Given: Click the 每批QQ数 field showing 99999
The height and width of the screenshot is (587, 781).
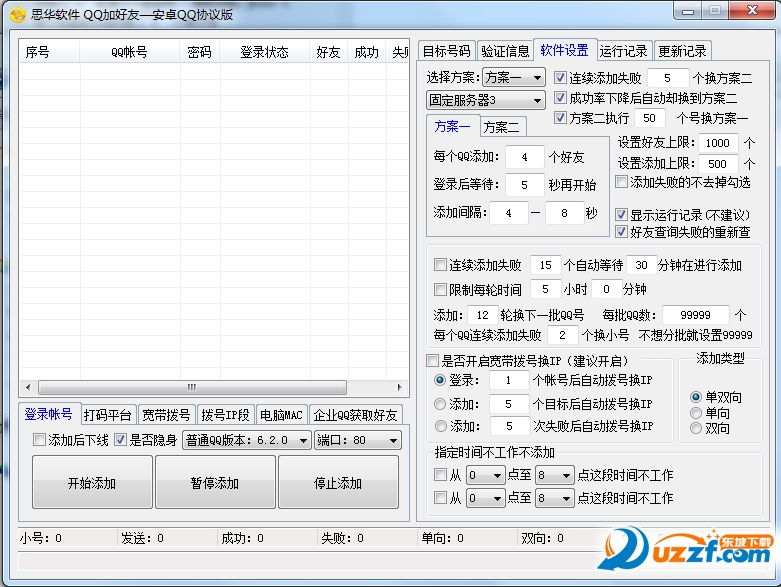Looking at the screenshot, I should (696, 315).
